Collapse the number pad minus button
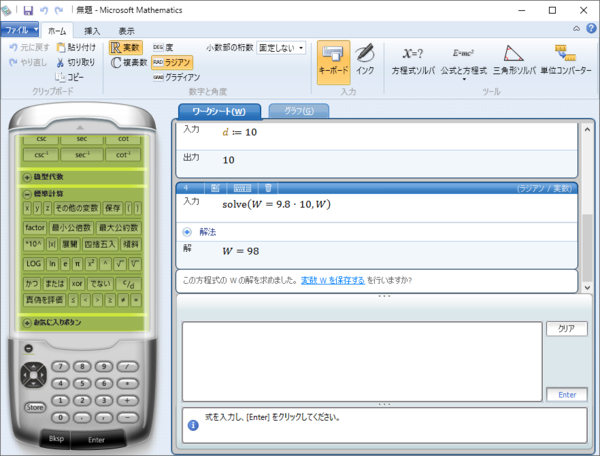600x456 pixels. tap(28, 349)
